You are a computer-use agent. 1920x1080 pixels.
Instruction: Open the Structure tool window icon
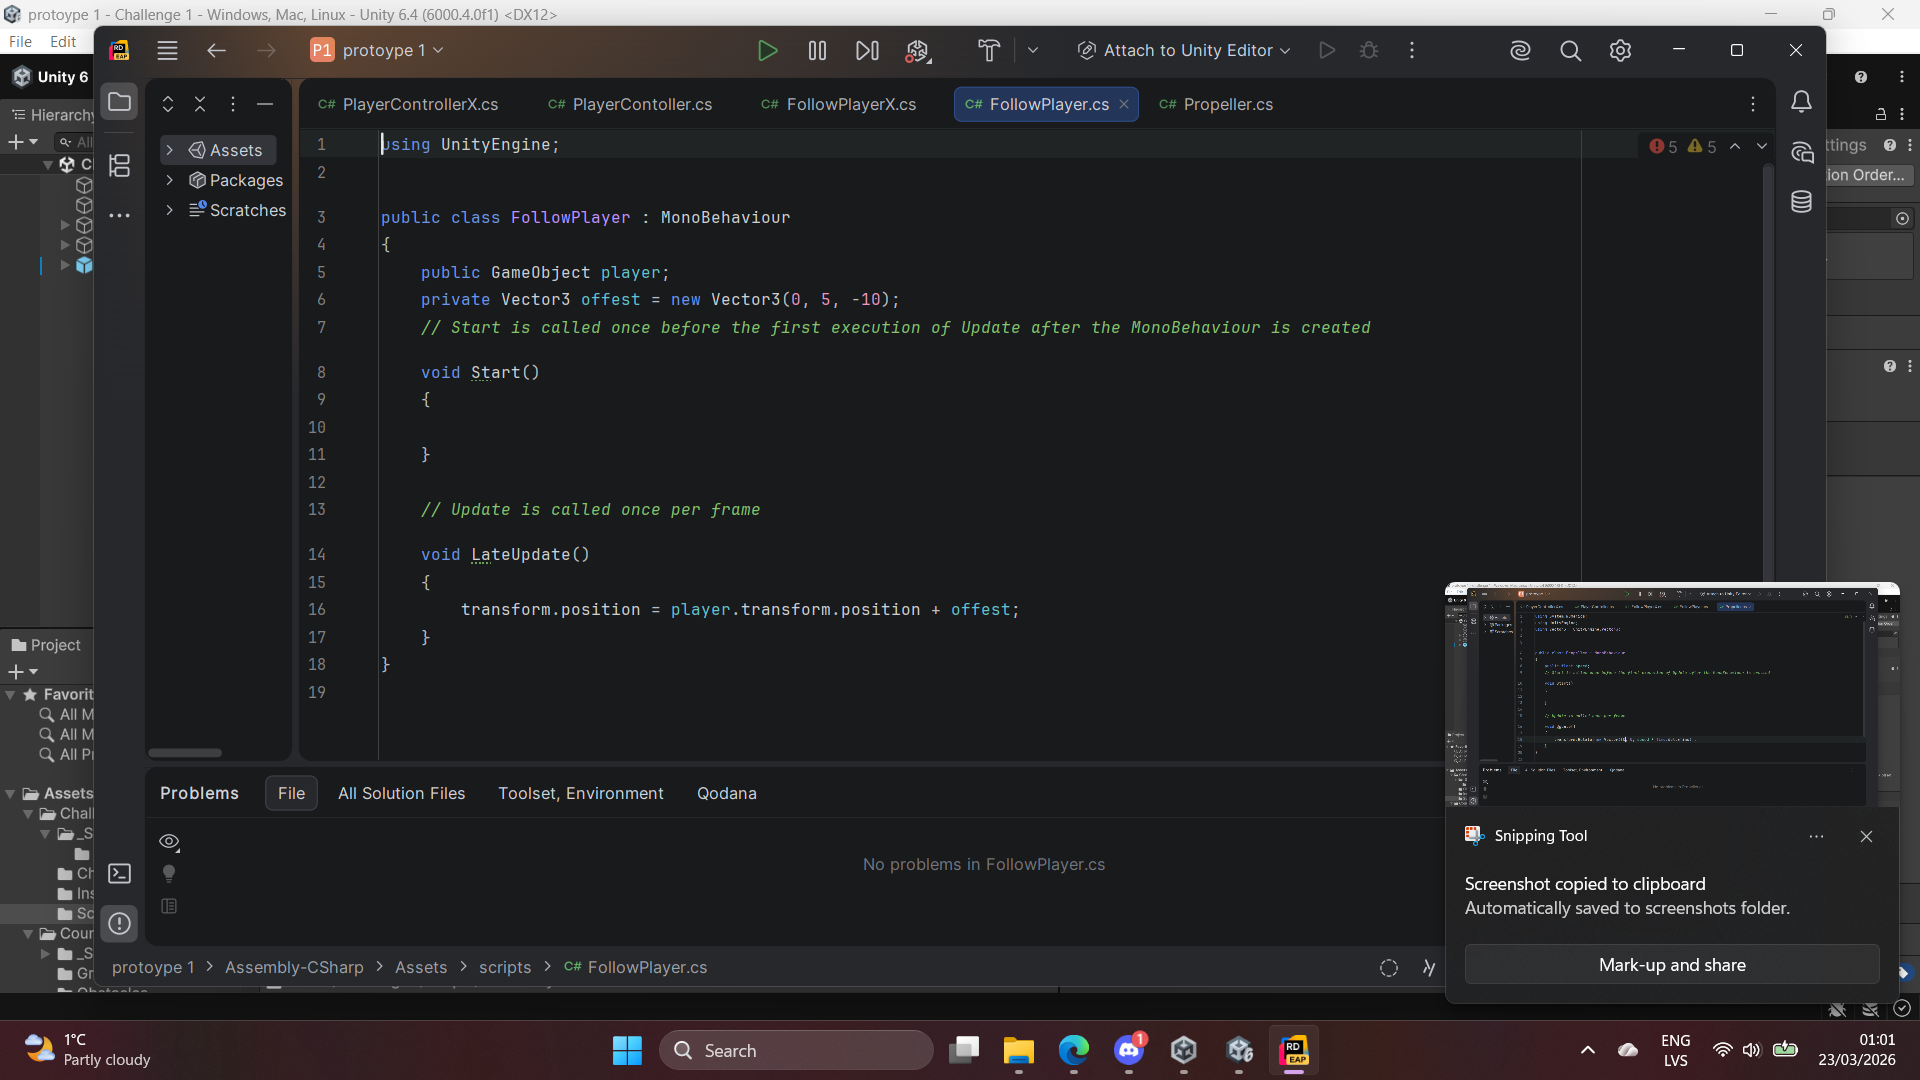coord(119,166)
